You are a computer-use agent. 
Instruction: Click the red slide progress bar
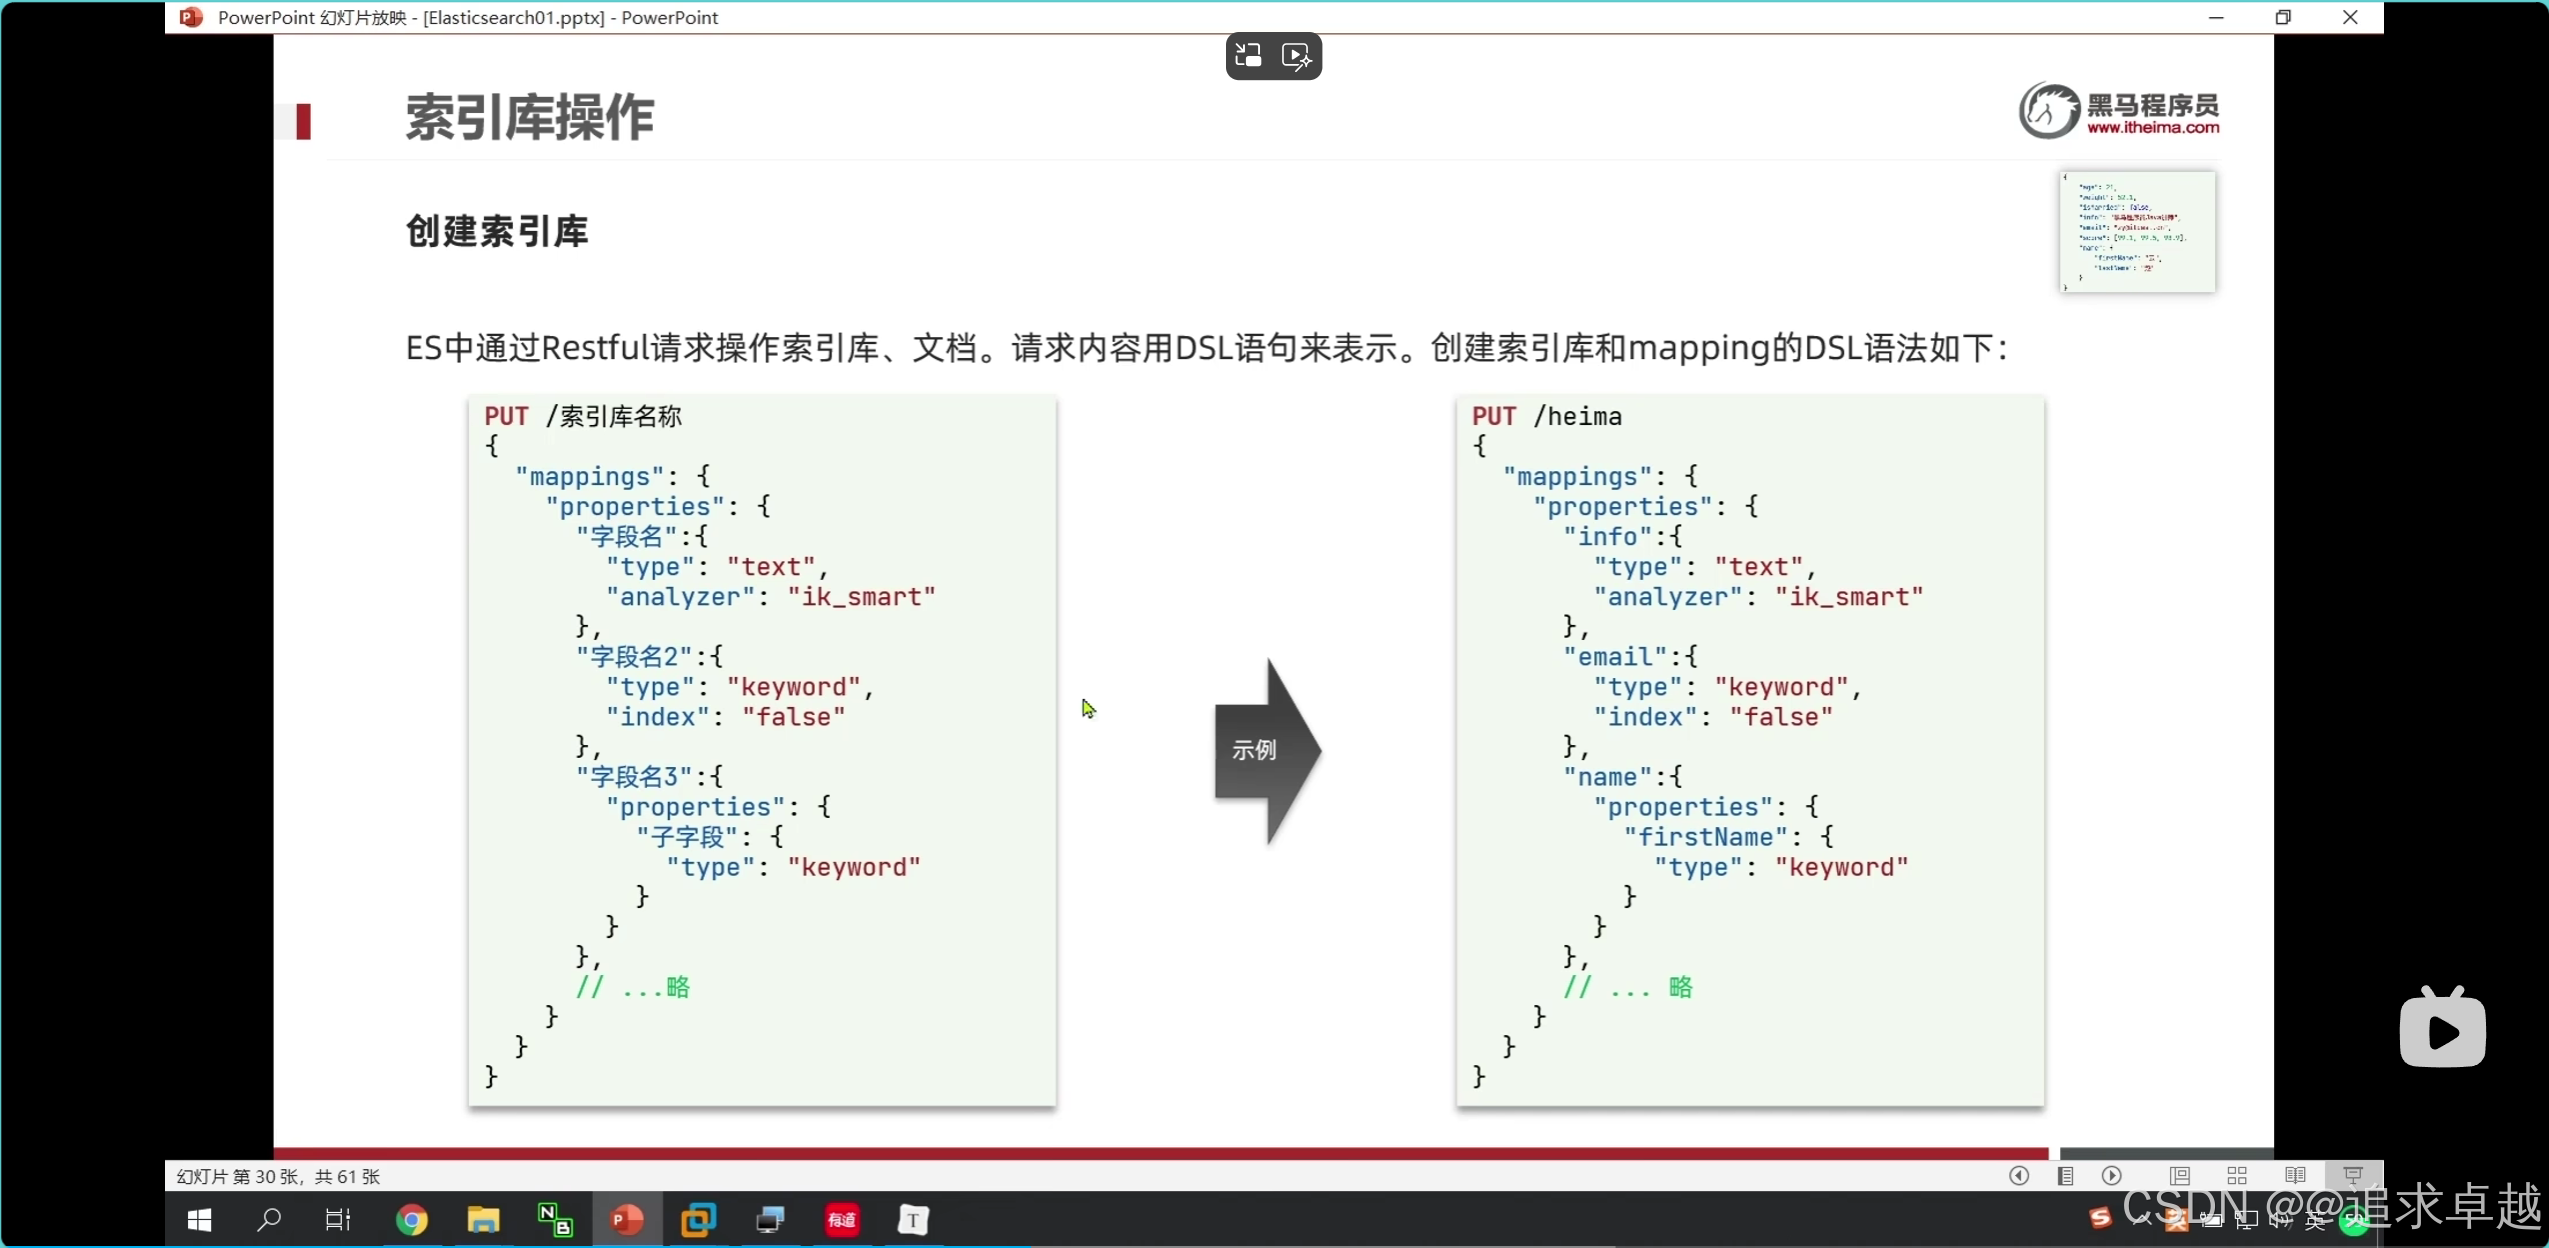[x=1160, y=1153]
